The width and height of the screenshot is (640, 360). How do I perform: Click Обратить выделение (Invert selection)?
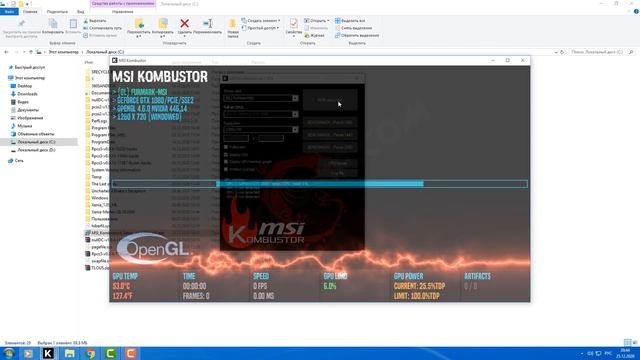point(357,36)
